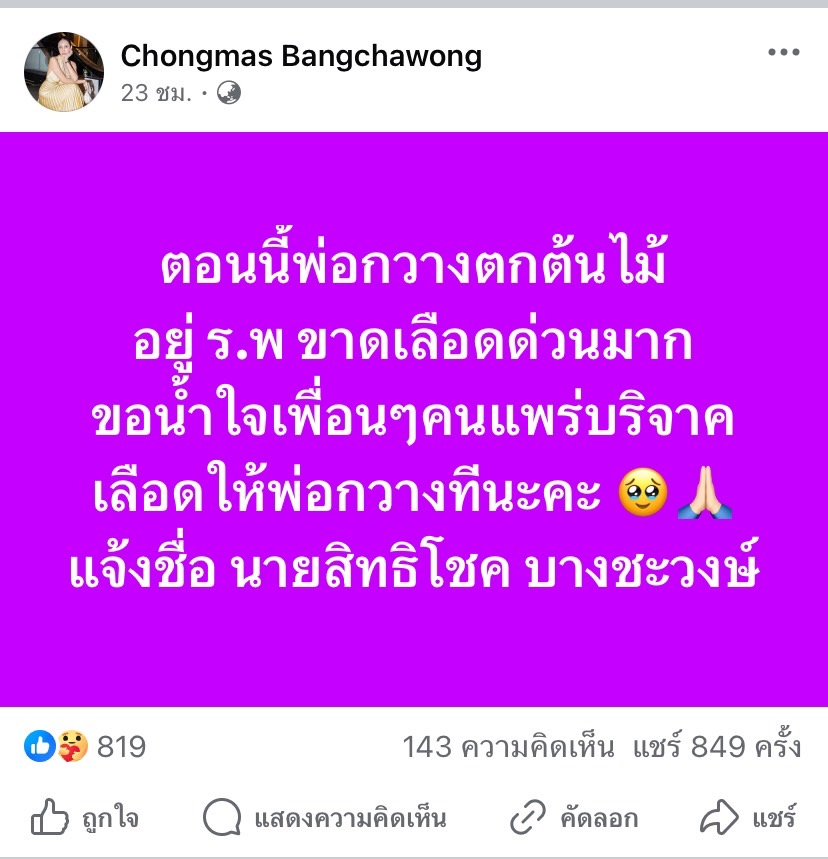Viewport: 828px width, 859px height.
Task: Open the 143 ความคิดเห็น comments list
Action: (x=508, y=747)
